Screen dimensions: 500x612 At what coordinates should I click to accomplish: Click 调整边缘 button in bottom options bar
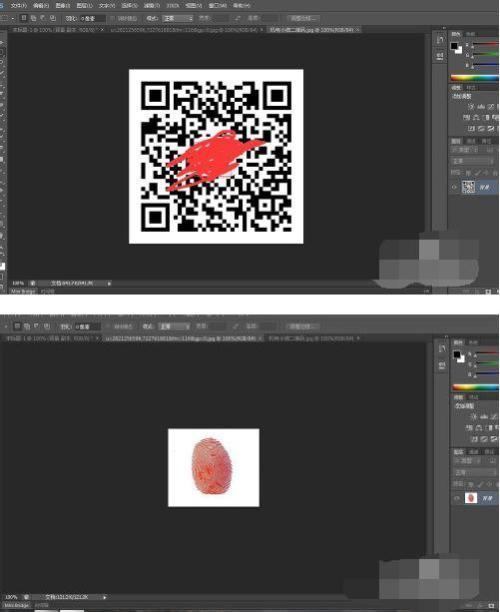point(302,326)
